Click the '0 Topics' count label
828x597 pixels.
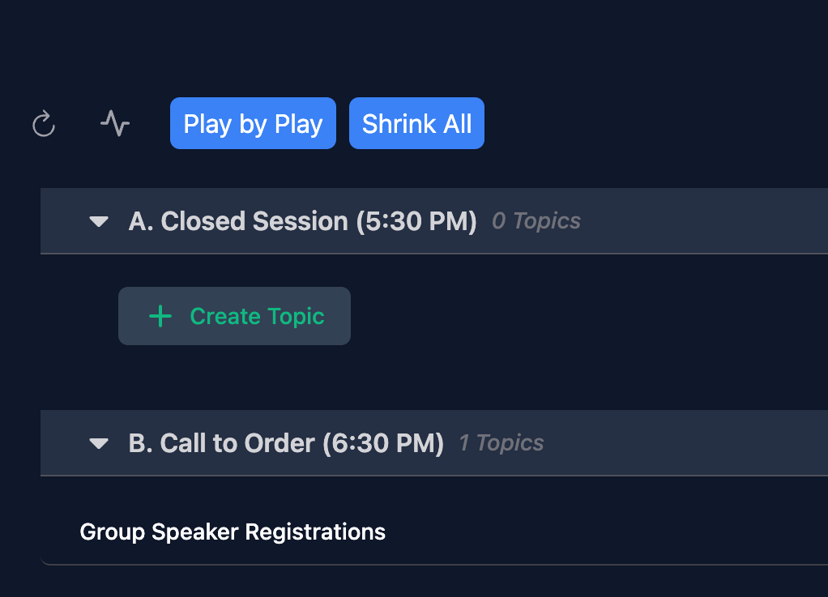(536, 221)
